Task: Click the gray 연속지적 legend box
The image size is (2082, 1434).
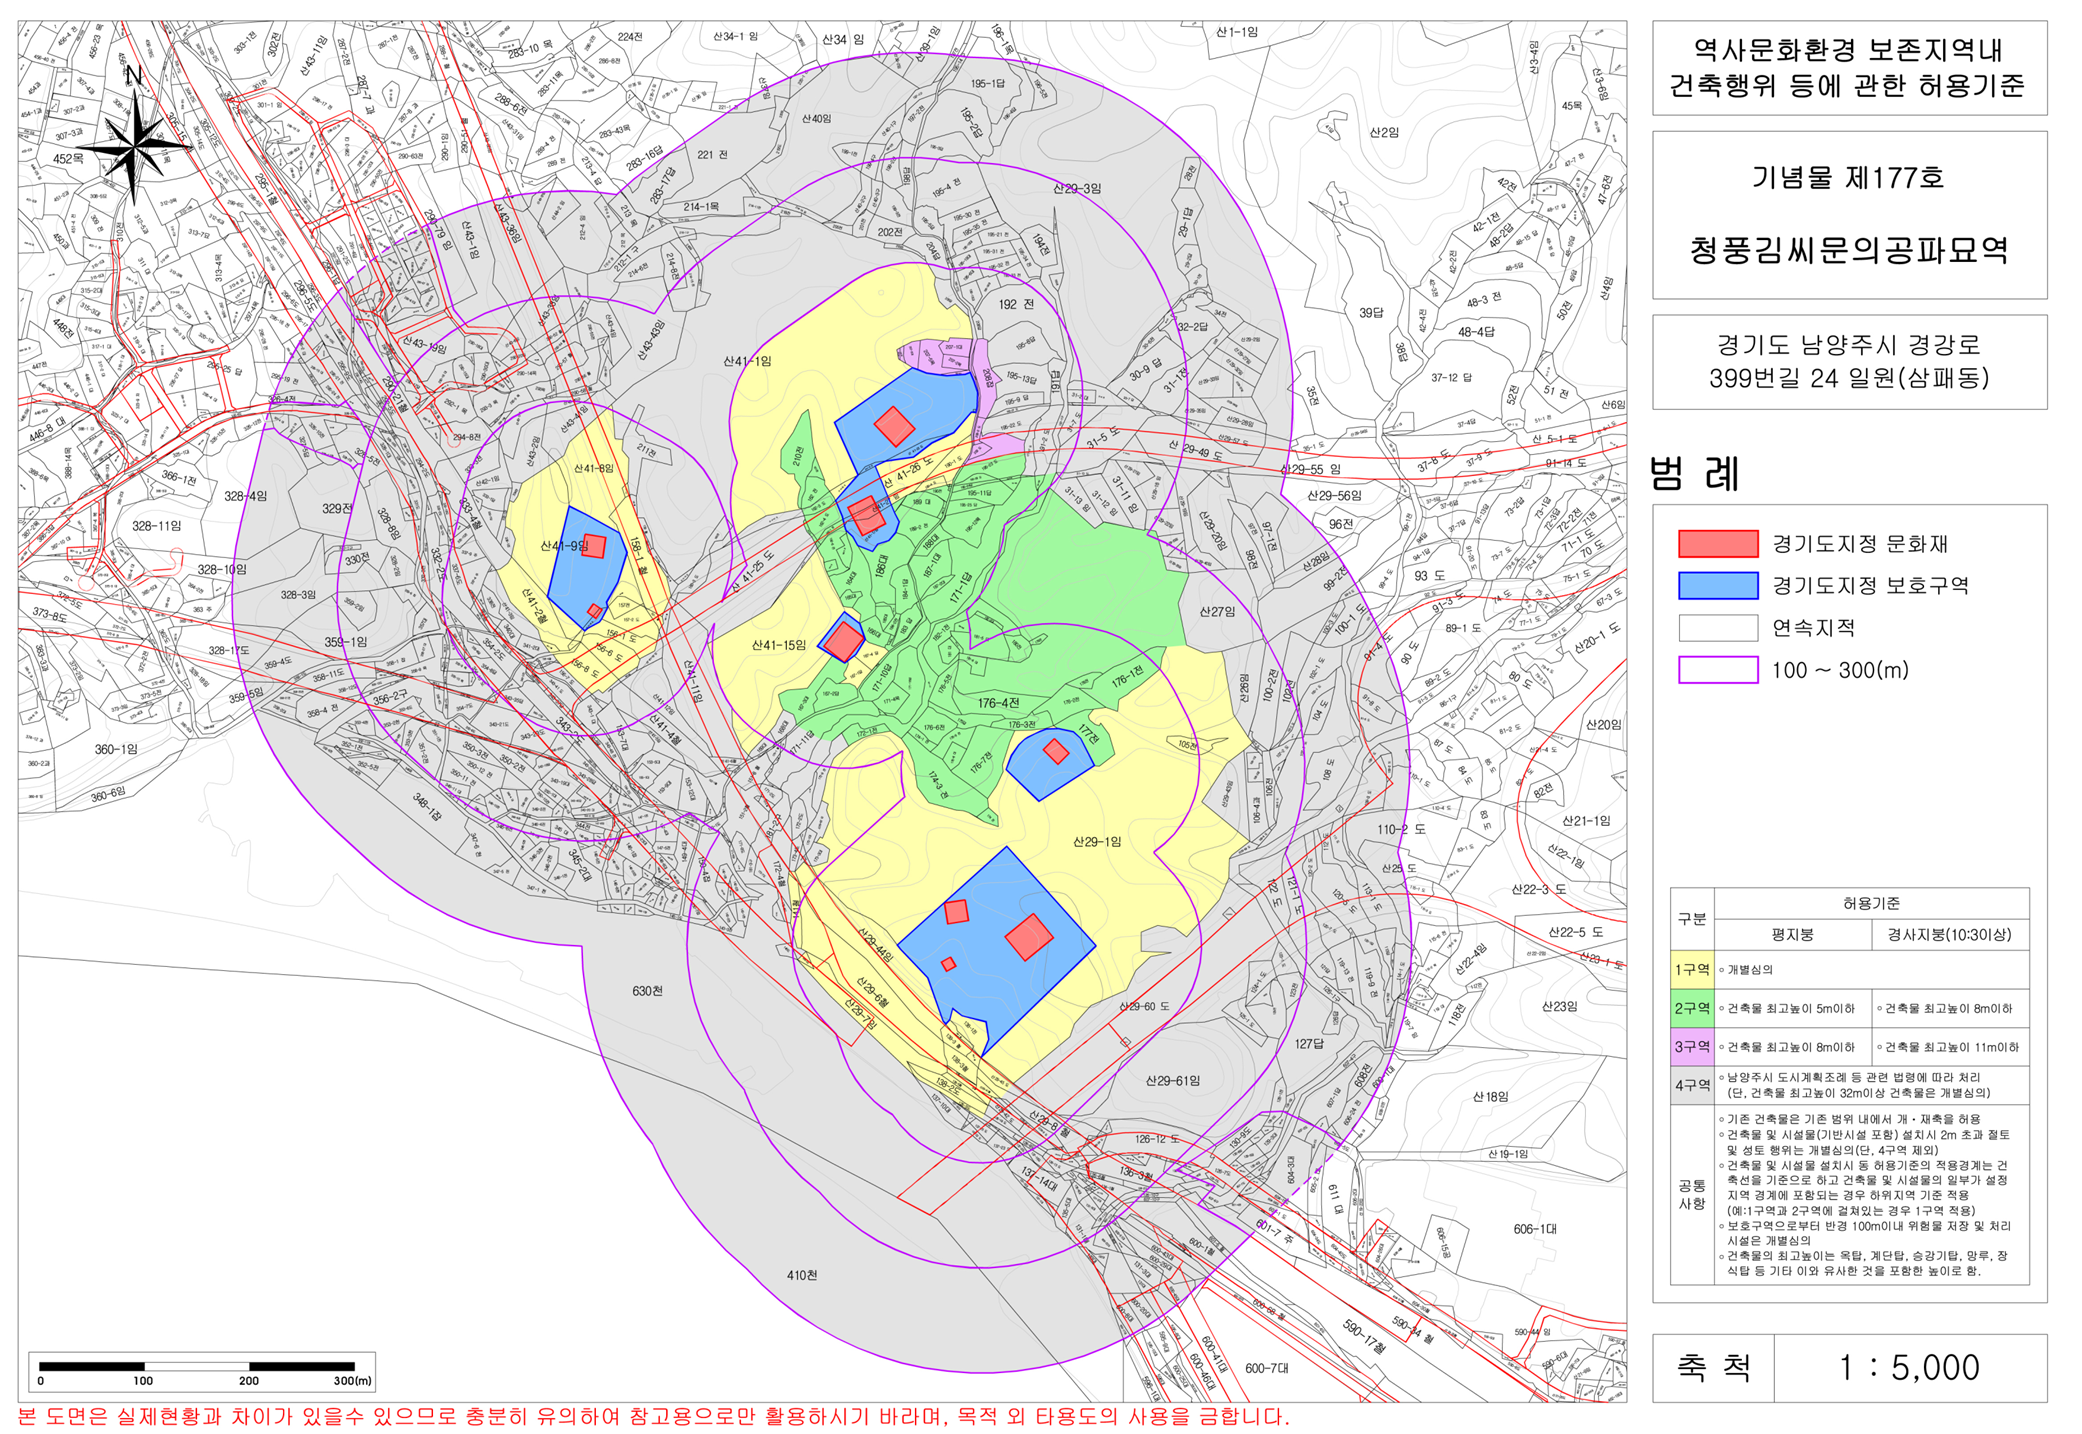Action: [x=1717, y=628]
